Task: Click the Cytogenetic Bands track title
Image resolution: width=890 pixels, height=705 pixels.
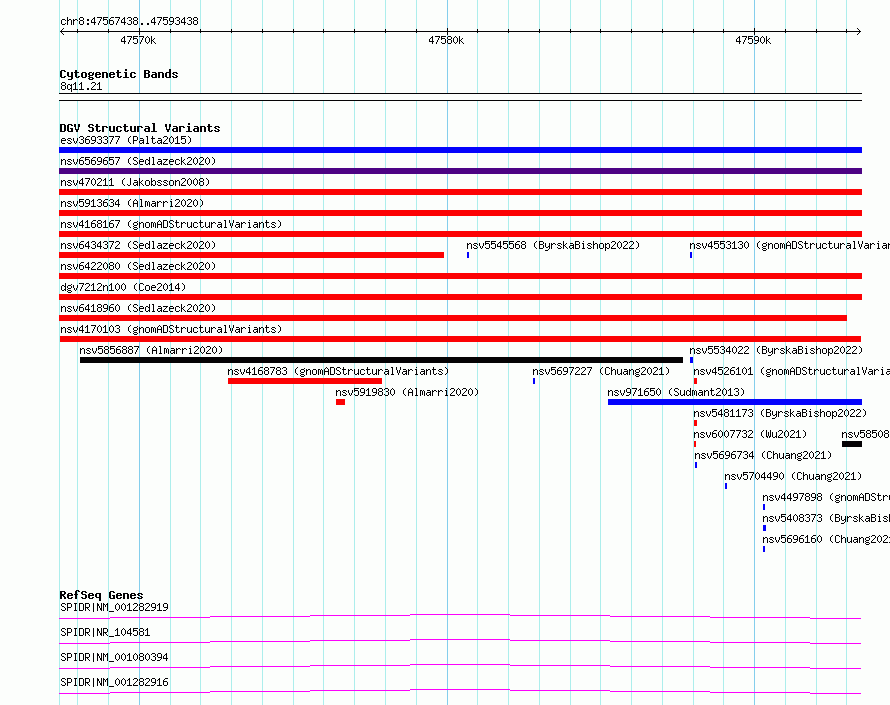Action: pyautogui.click(x=119, y=74)
